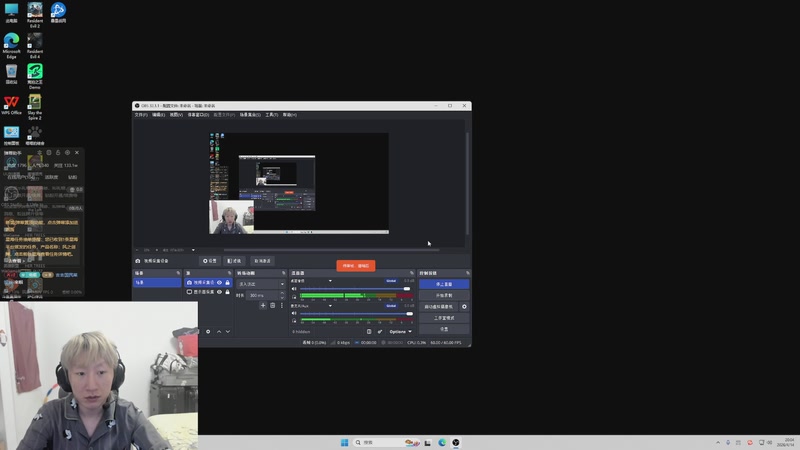This screenshot has height=450, width=800.
Task: Open WPS Office desktop shortcut
Action: 11,105
